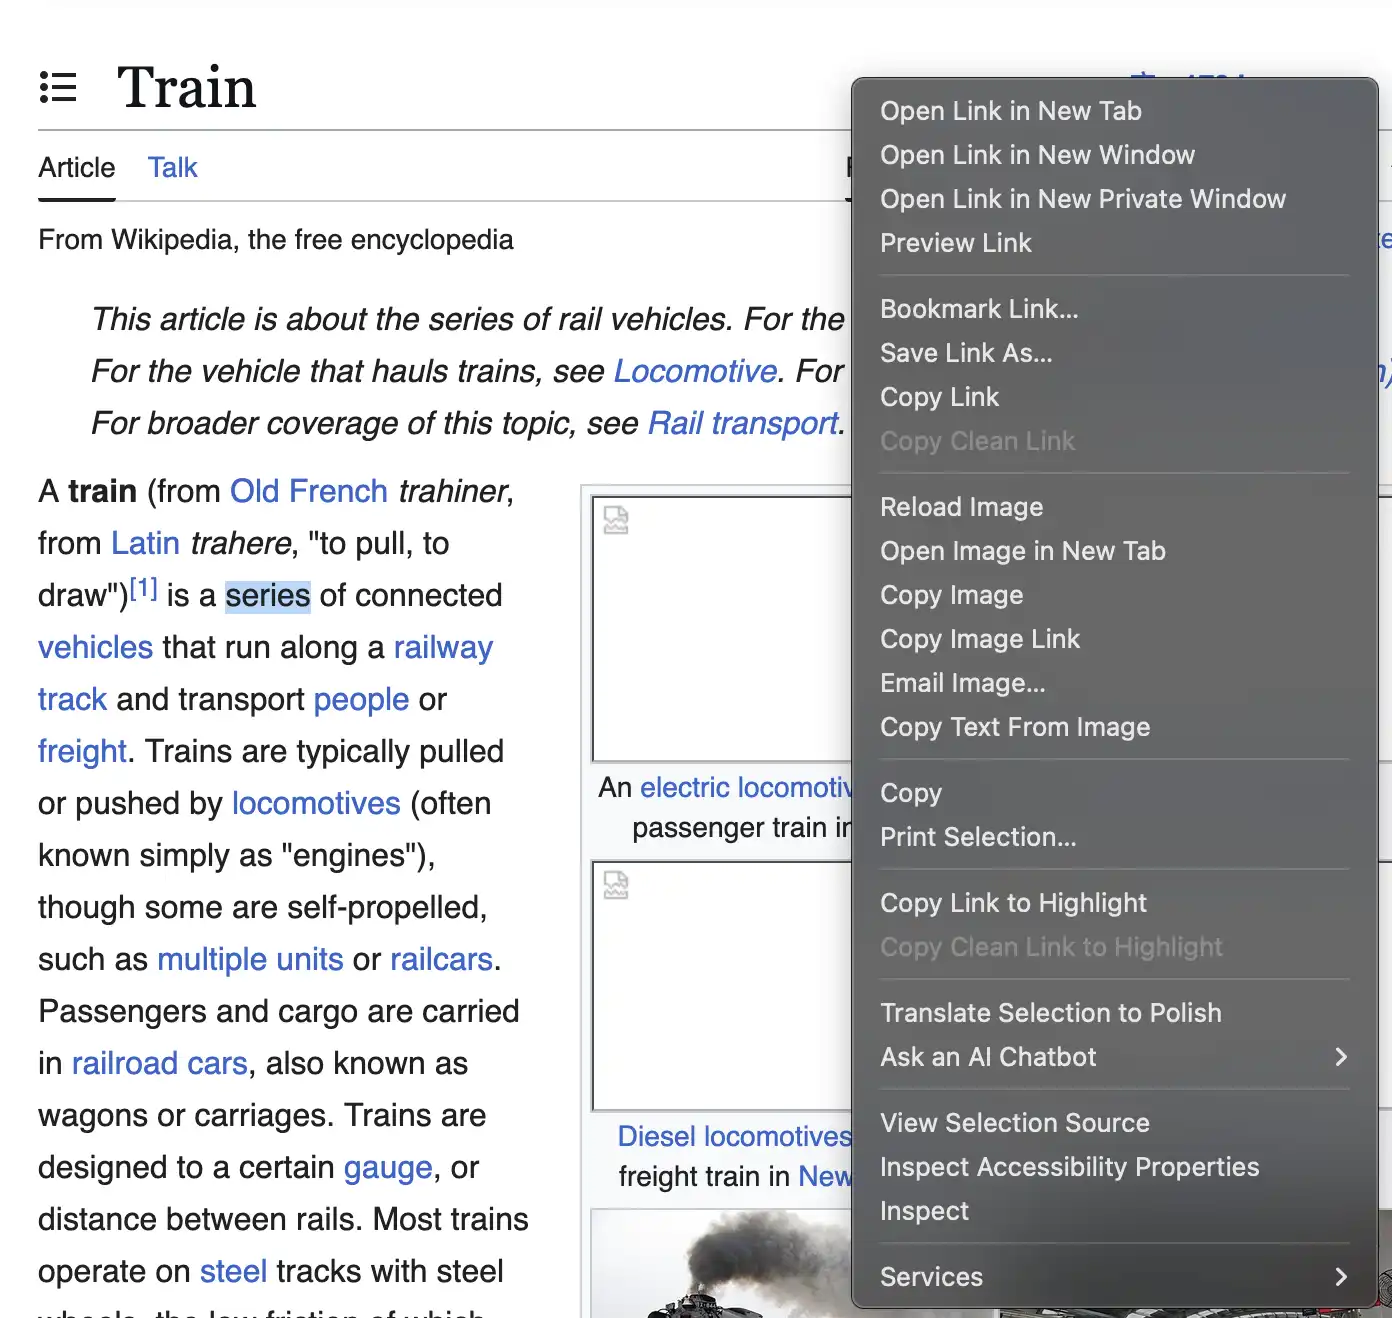Open citation reference [1]

tap(144, 589)
